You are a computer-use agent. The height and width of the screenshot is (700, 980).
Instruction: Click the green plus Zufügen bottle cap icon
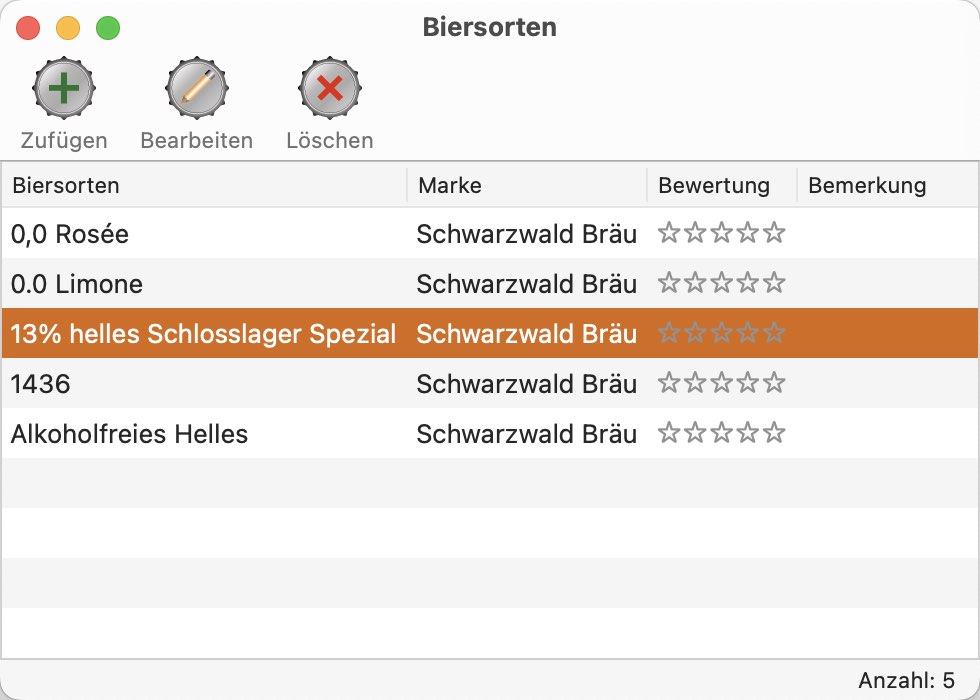click(x=64, y=88)
